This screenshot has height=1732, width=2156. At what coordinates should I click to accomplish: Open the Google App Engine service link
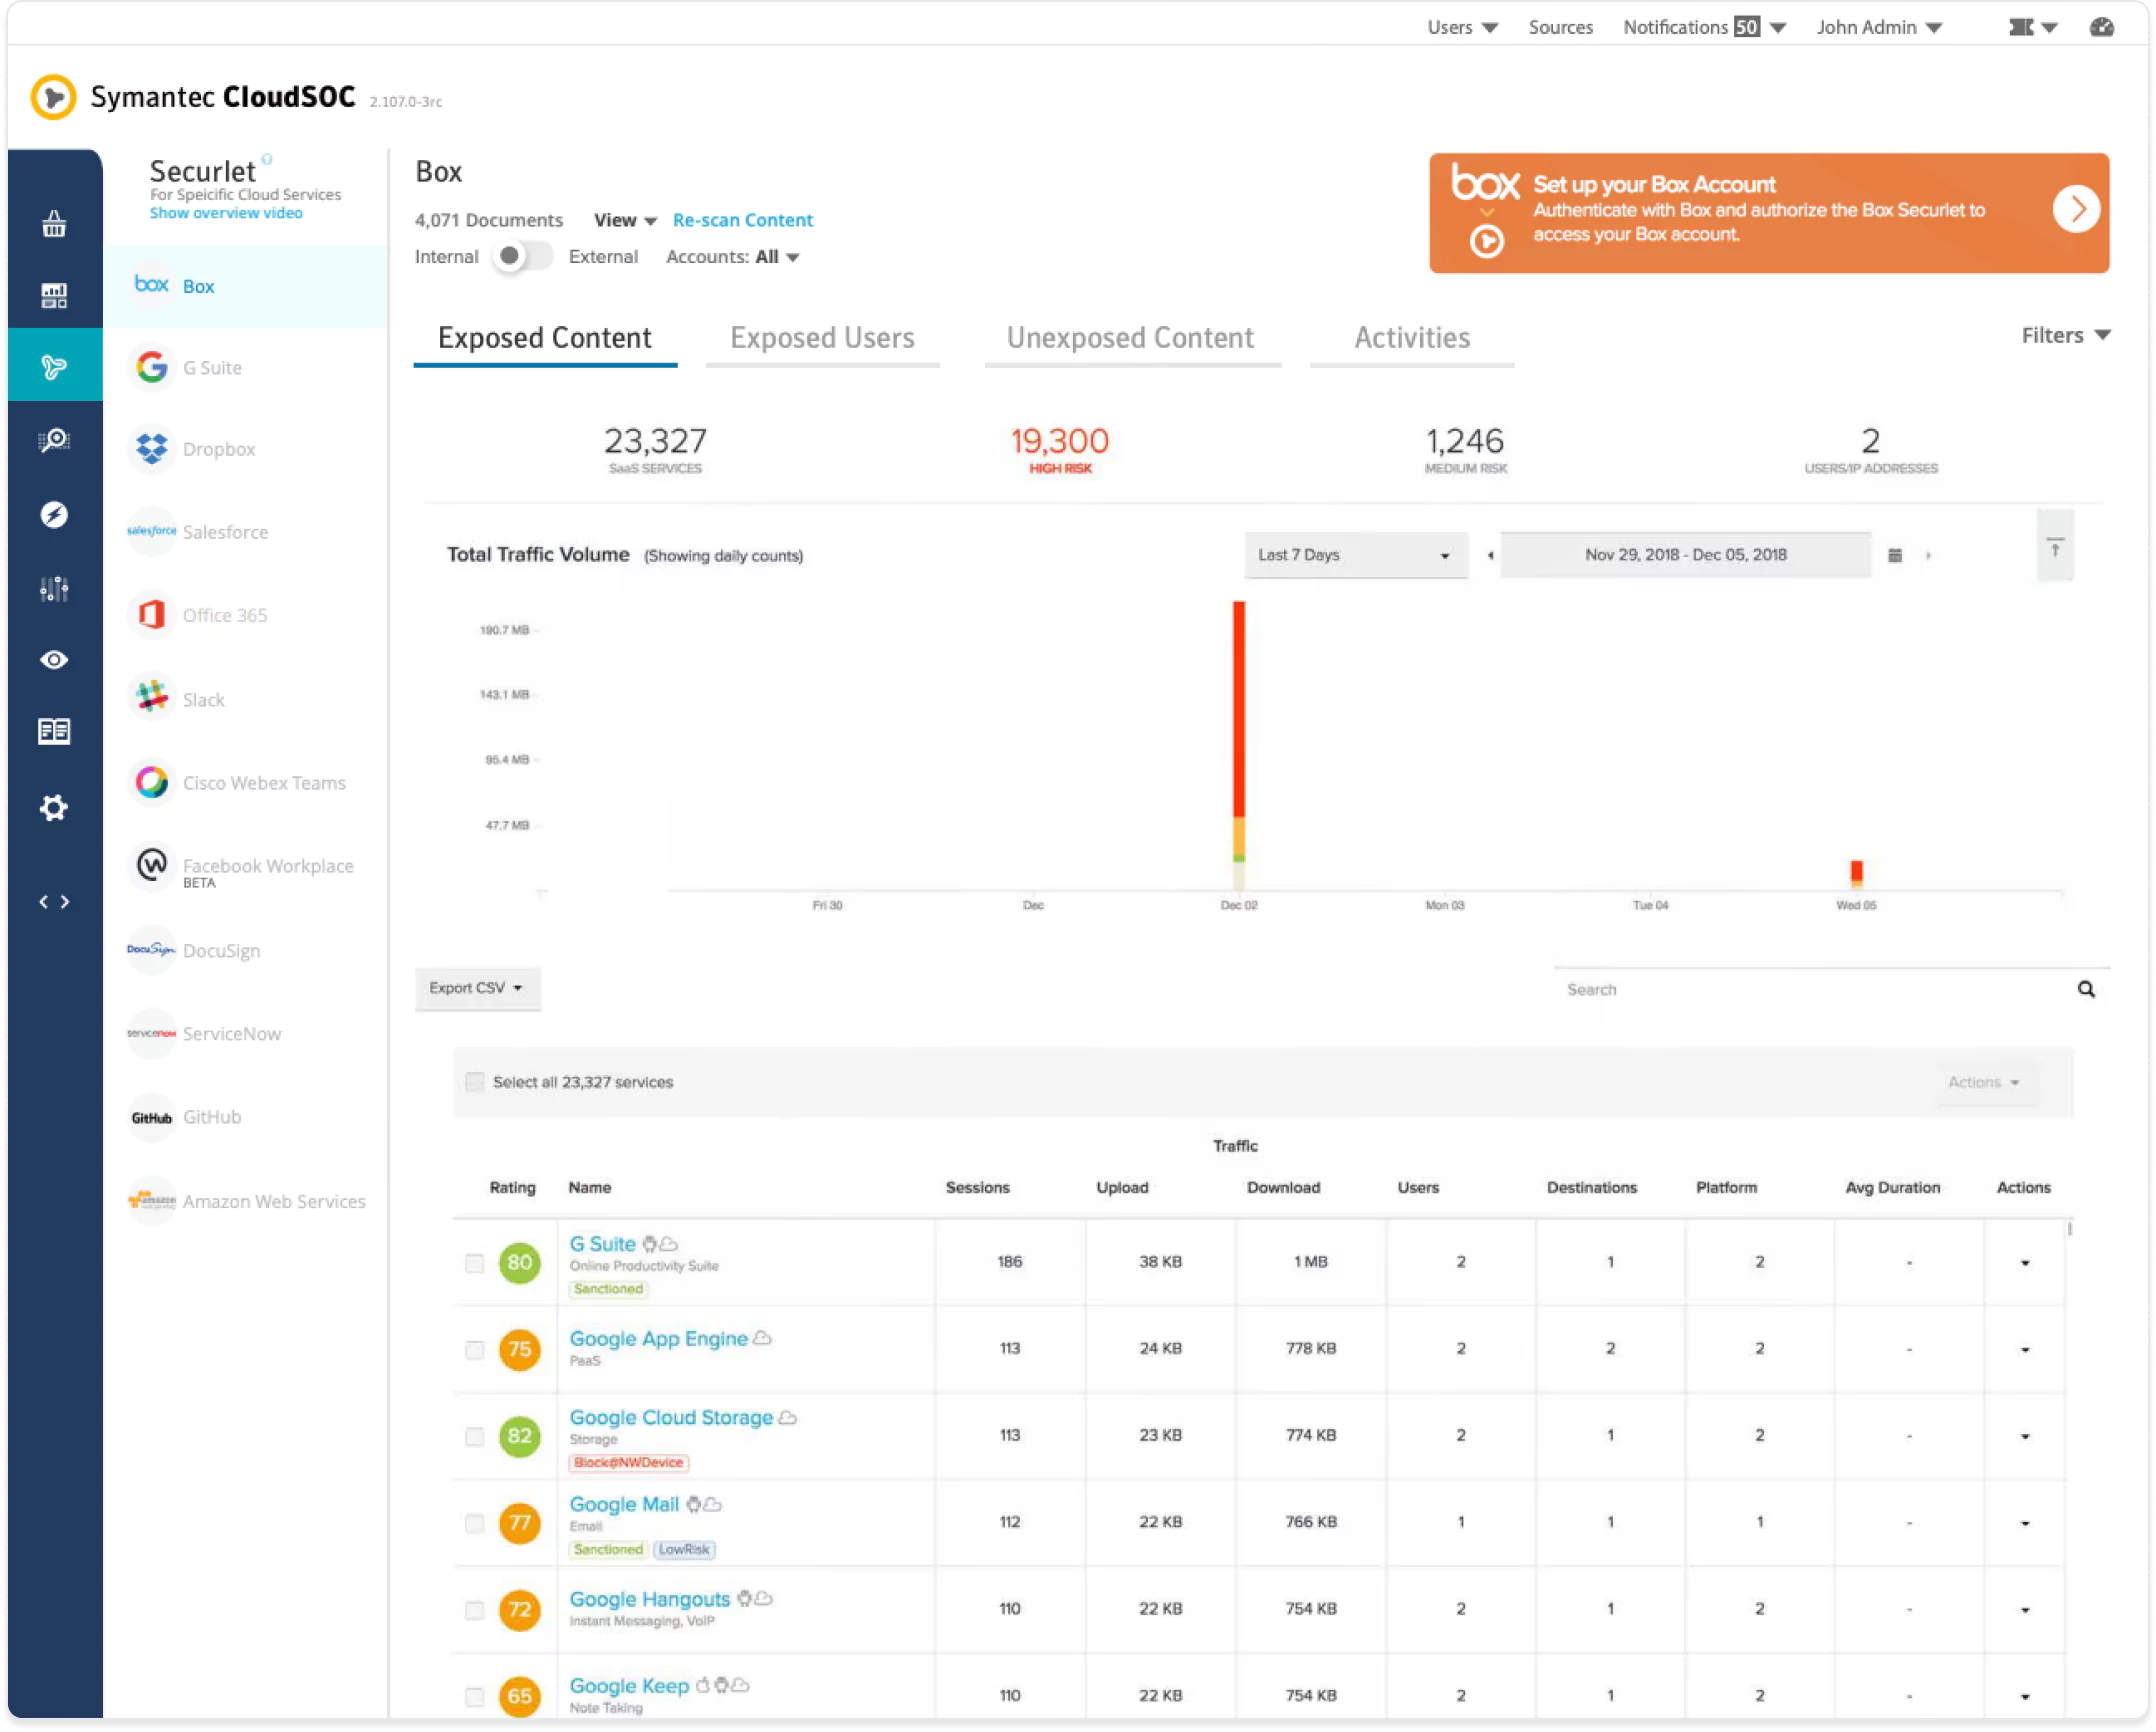point(659,1340)
